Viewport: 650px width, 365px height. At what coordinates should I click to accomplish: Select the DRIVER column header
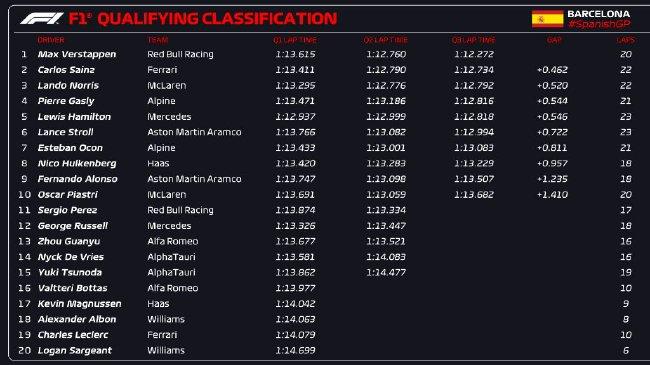point(51,40)
